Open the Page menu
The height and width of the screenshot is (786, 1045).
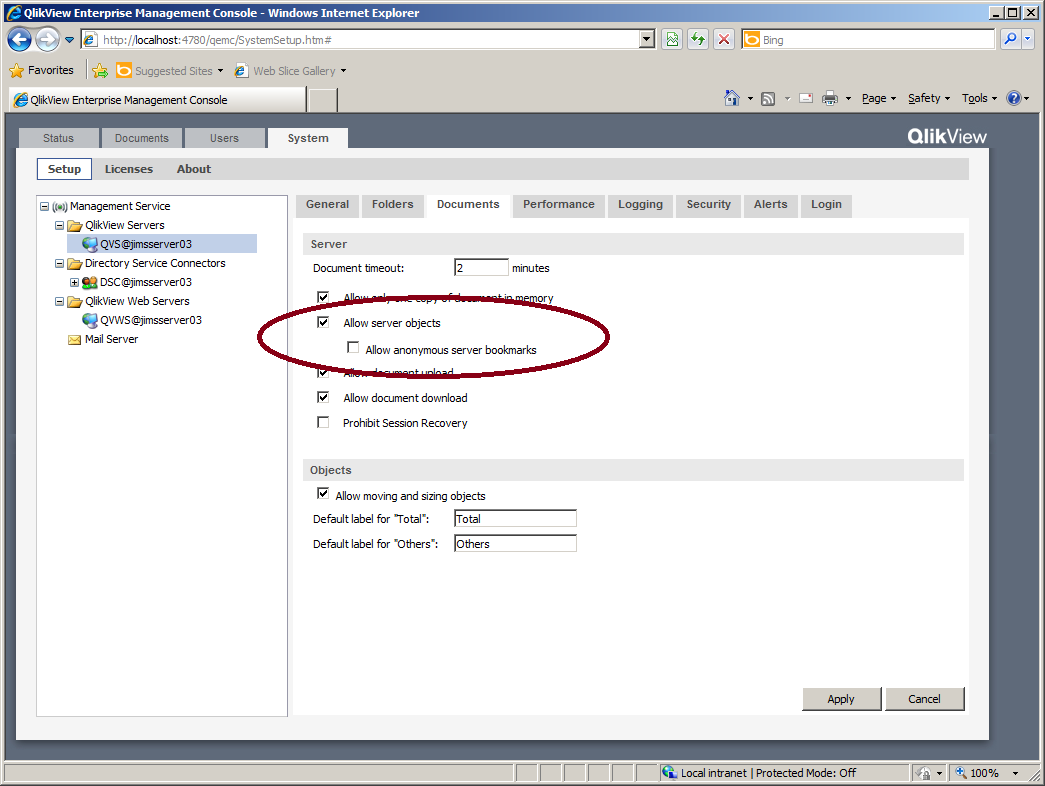pos(878,98)
